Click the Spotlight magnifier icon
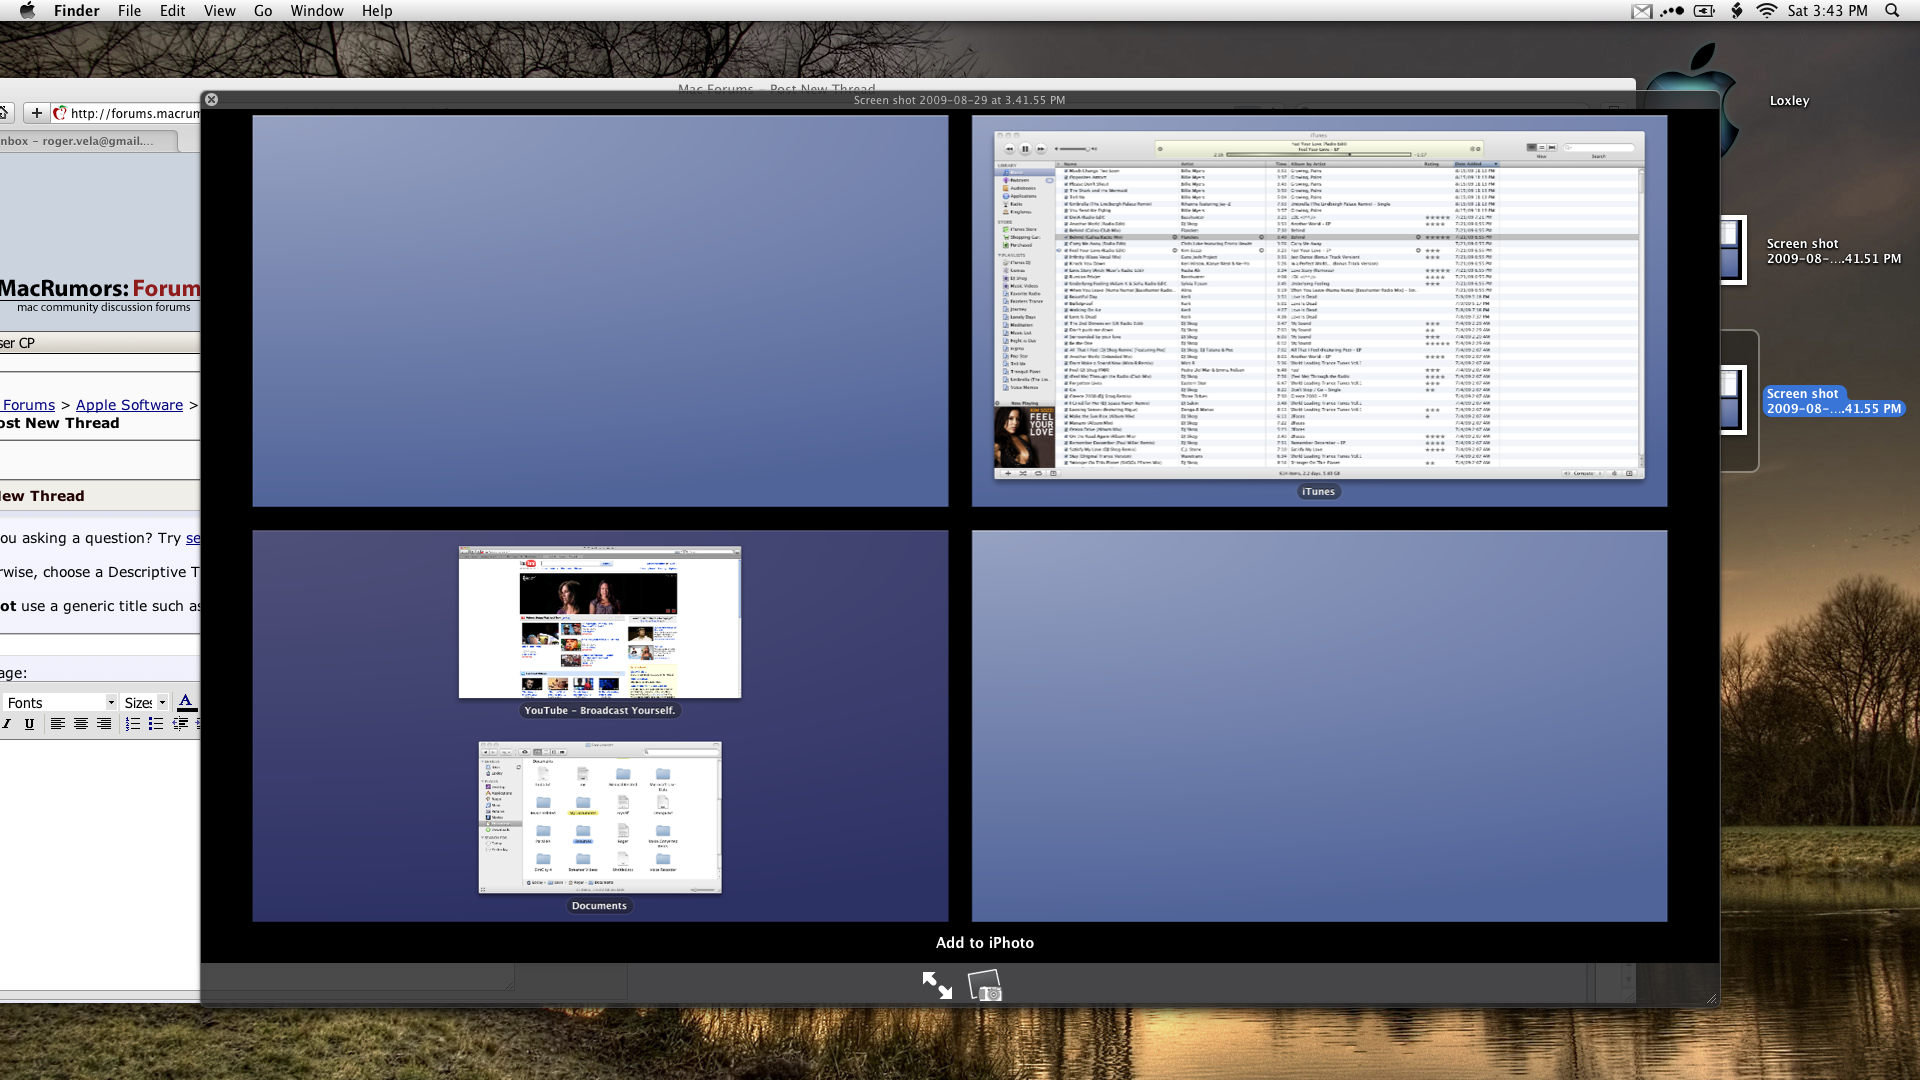 (x=1892, y=11)
